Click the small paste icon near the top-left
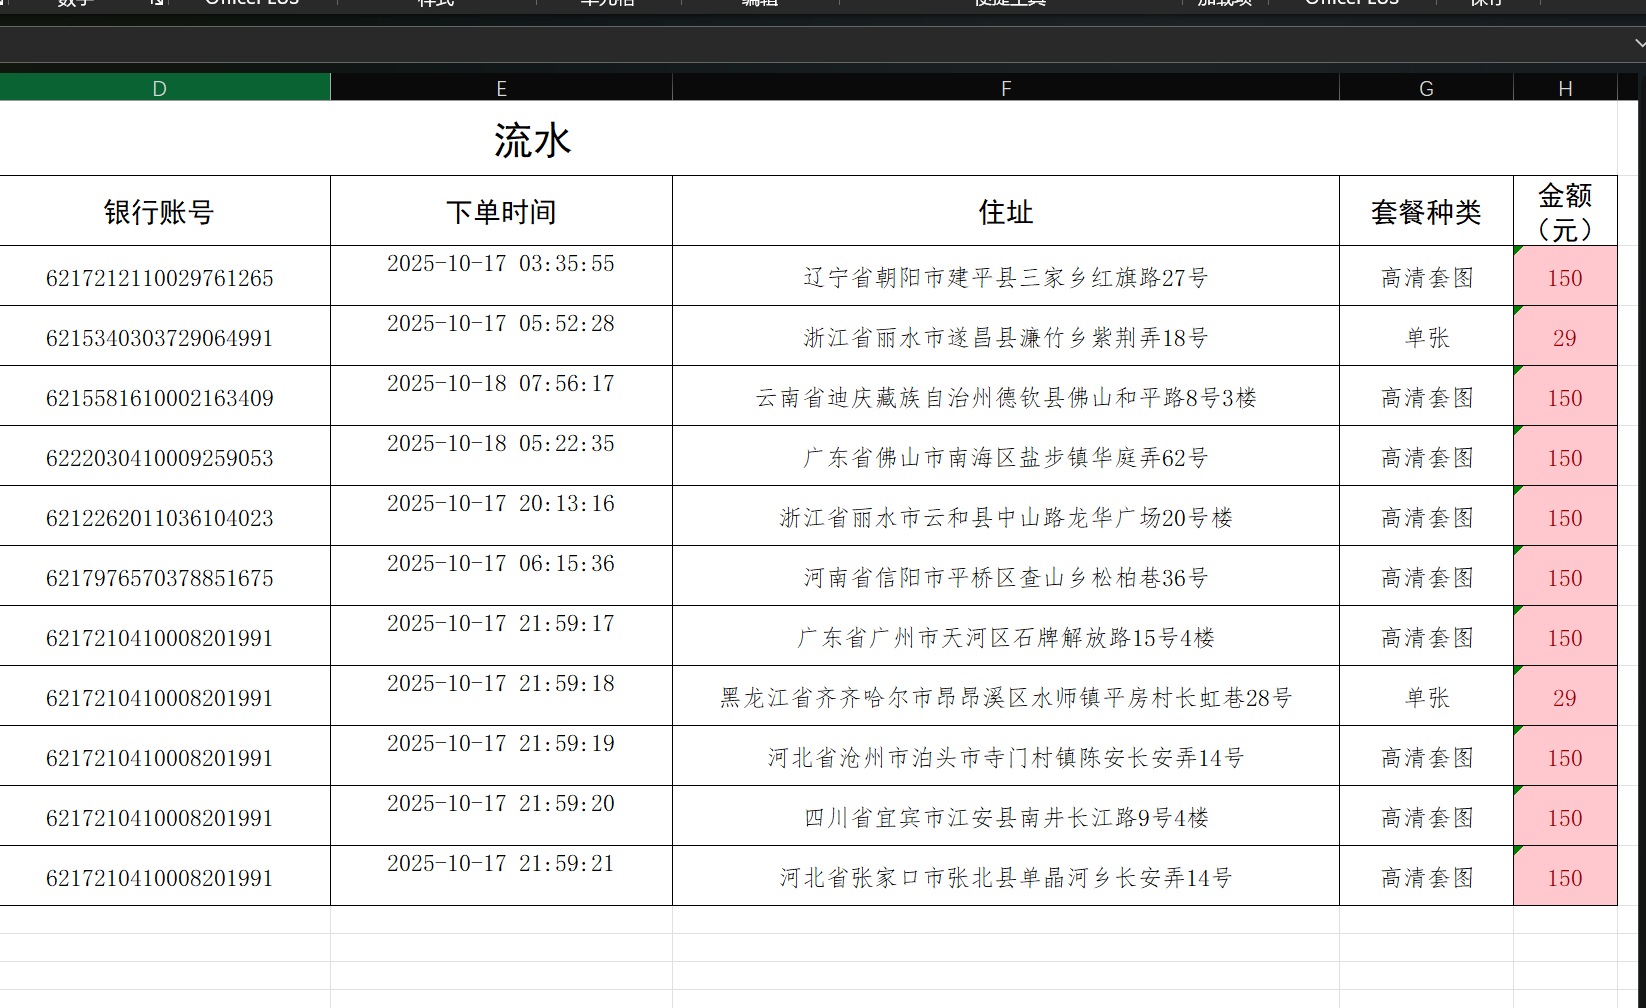This screenshot has height=1008, width=1646. (x=155, y=3)
